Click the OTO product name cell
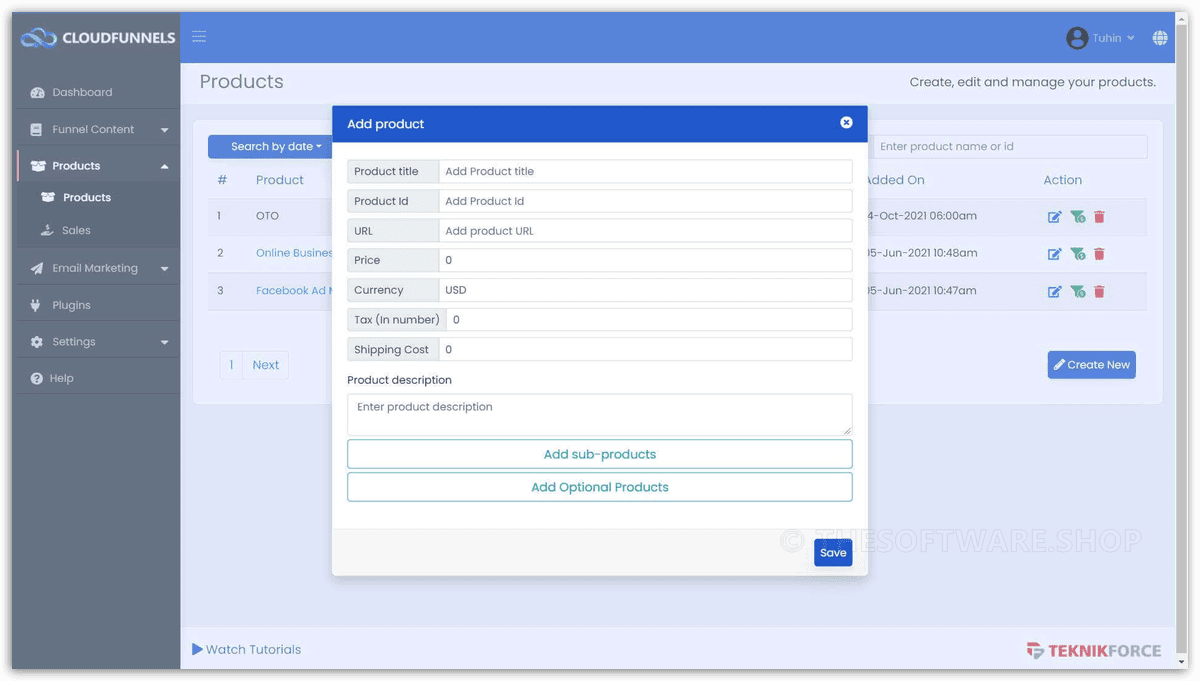The height and width of the screenshot is (681, 1200). 267,216
